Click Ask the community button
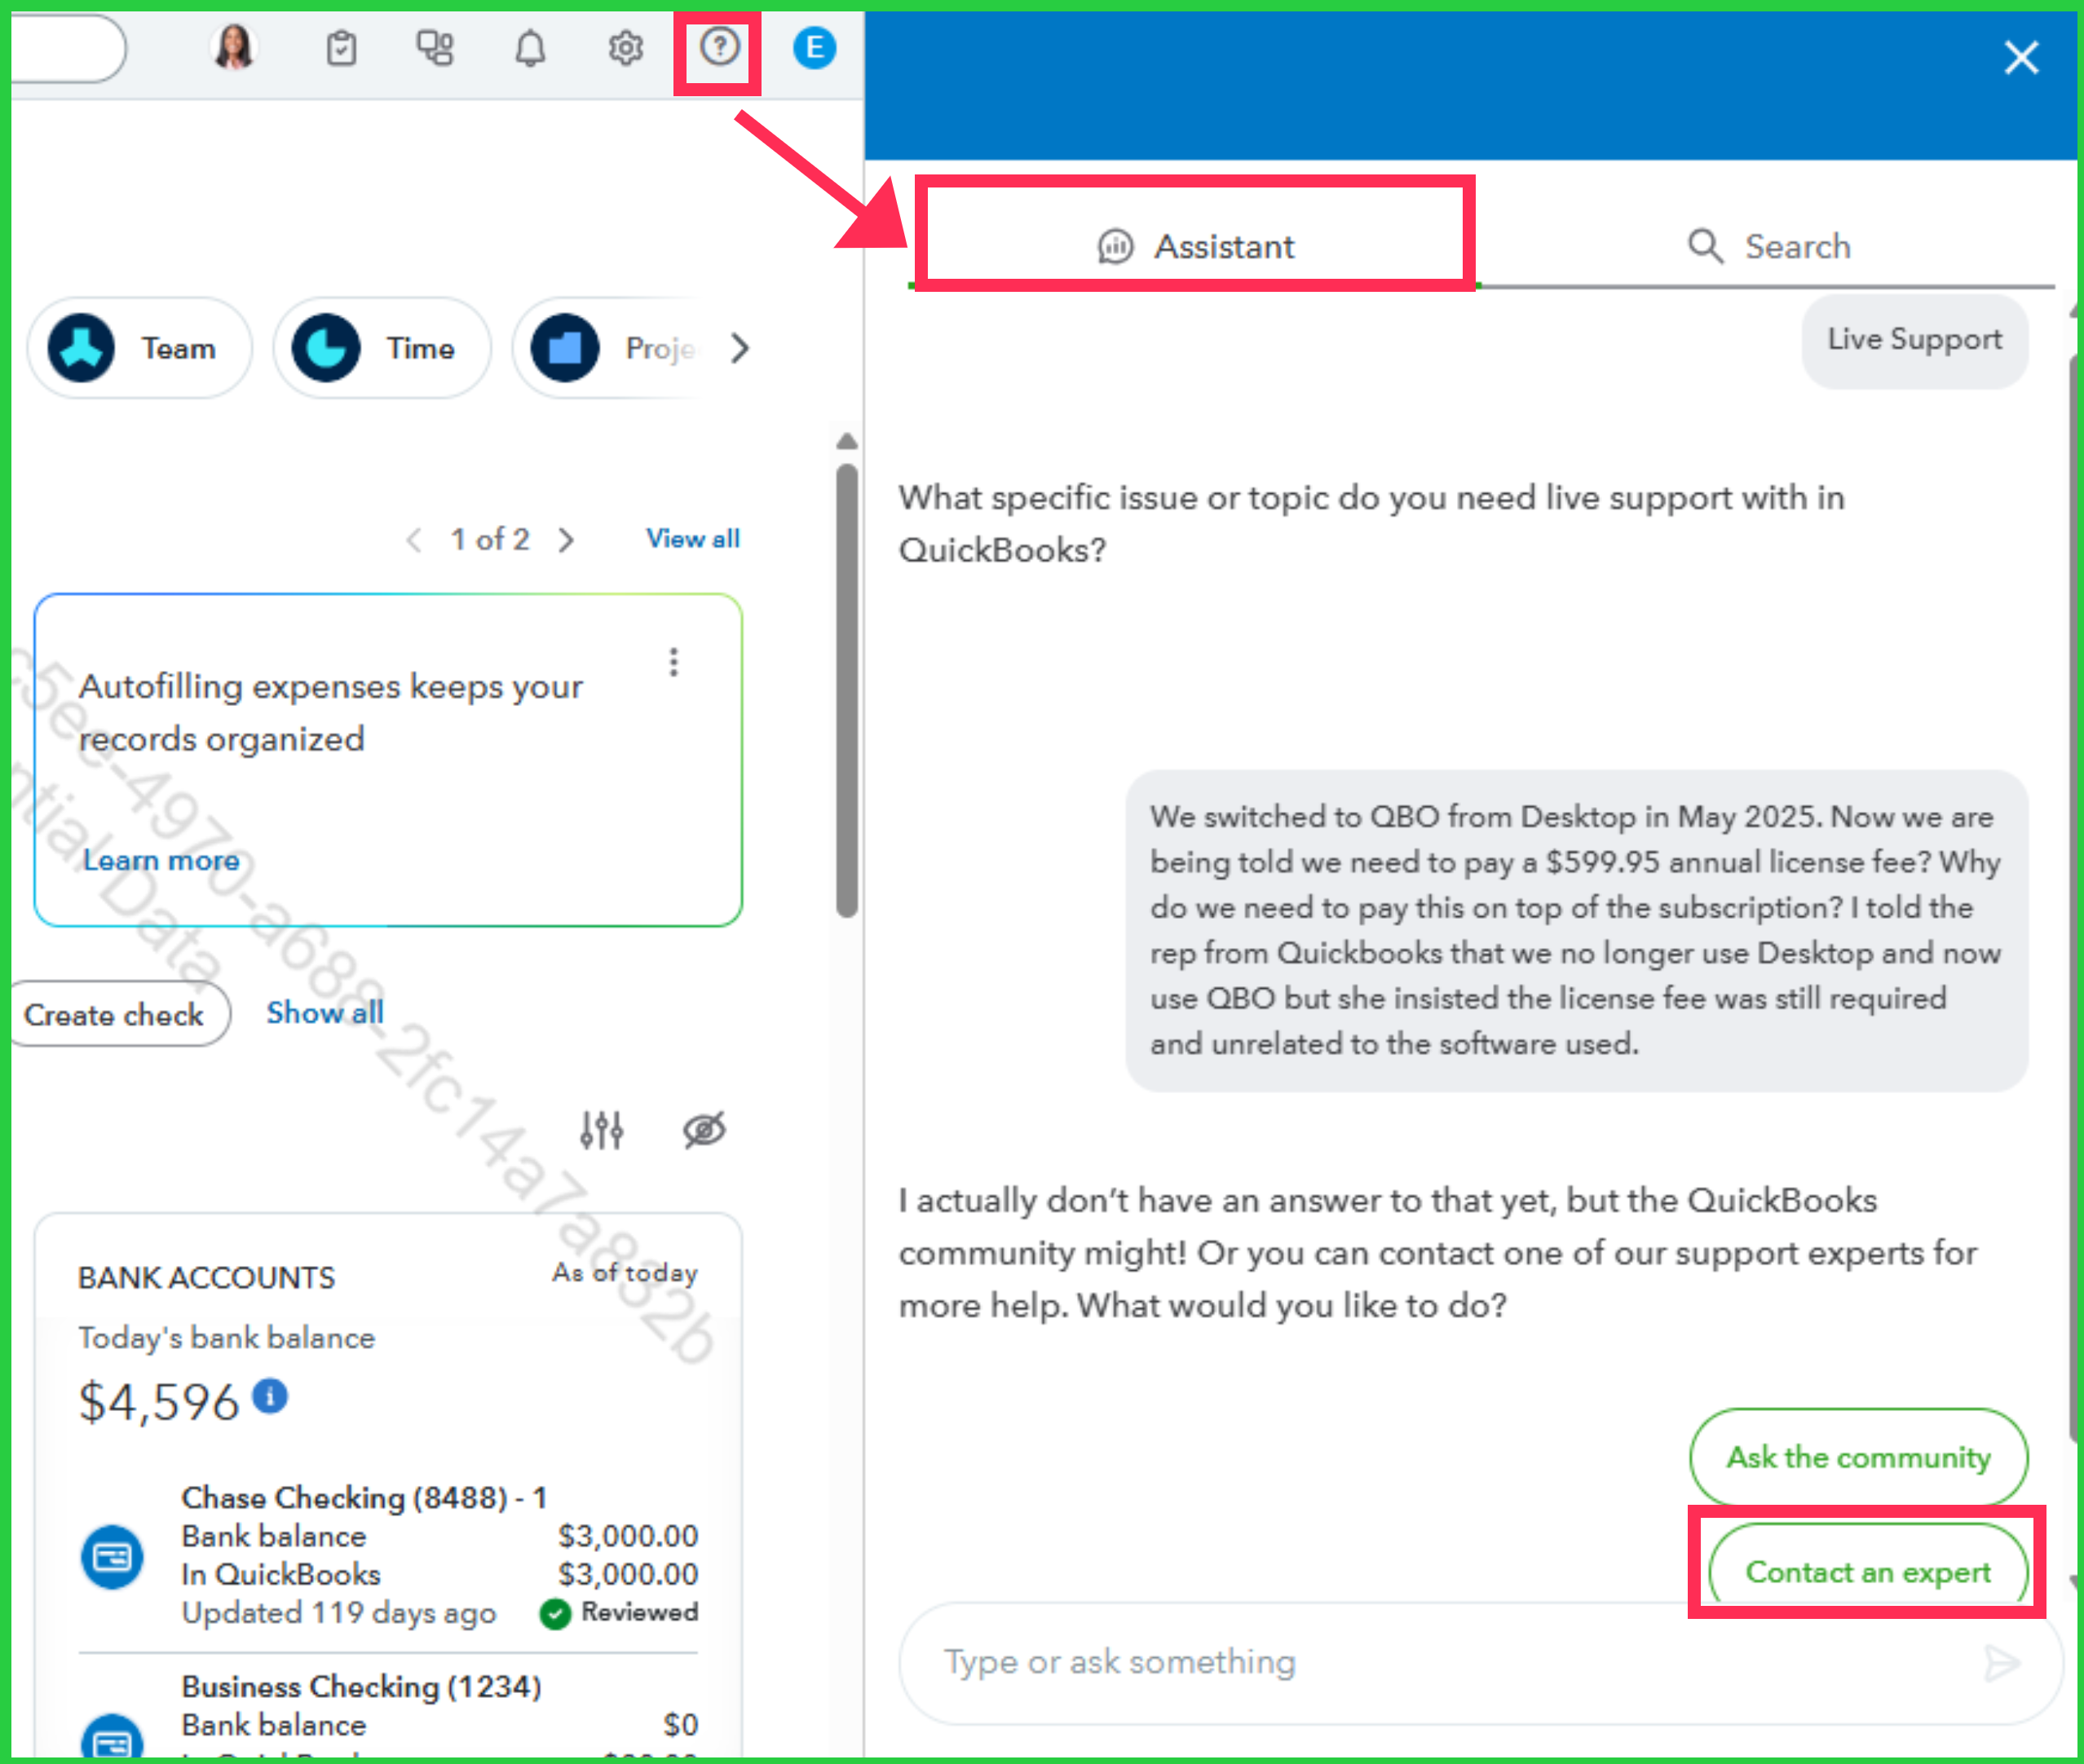The width and height of the screenshot is (2084, 1764). click(x=1858, y=1457)
